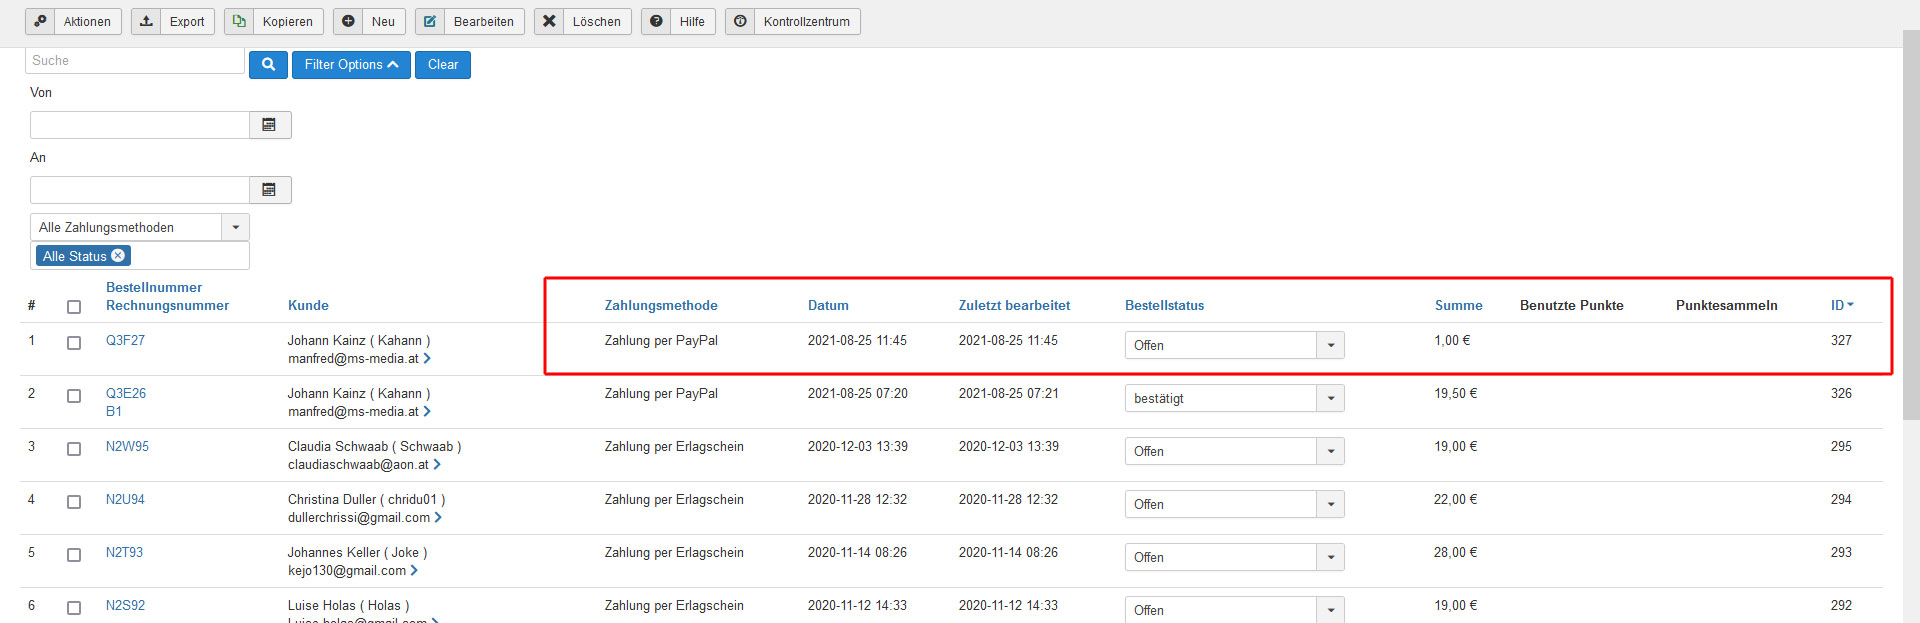The width and height of the screenshot is (1920, 623).
Task: Select the checkbox for order Q3F27
Action: click(x=74, y=343)
